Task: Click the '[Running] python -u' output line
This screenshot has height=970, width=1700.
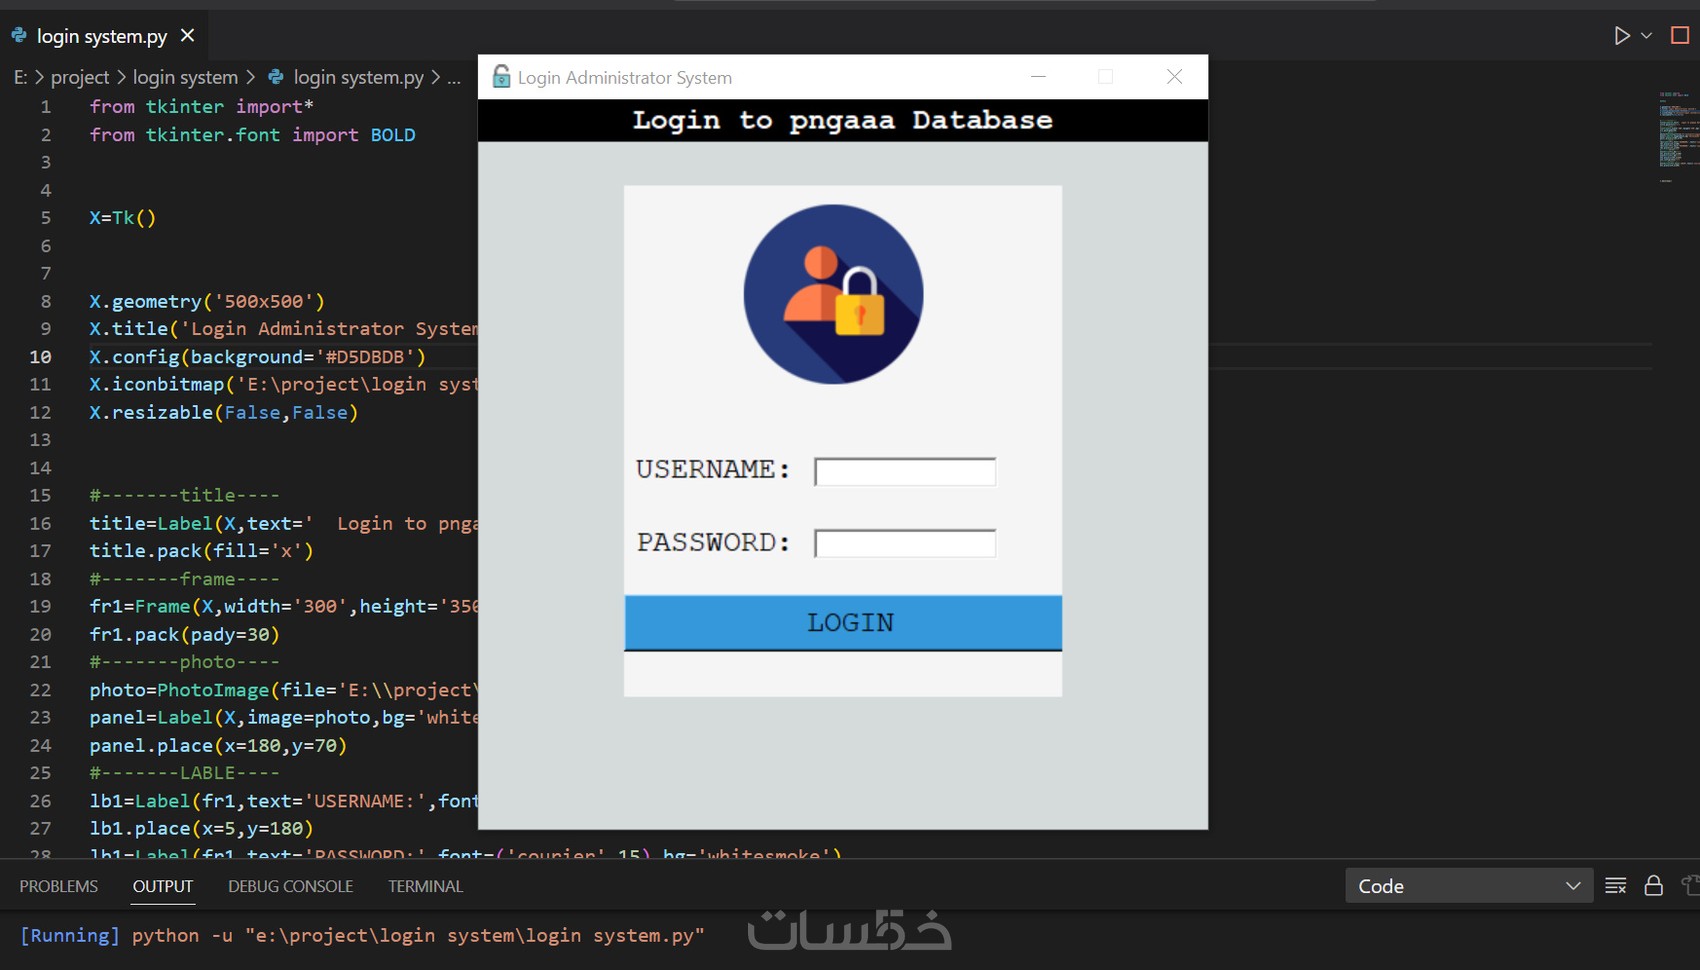Action: click(x=362, y=936)
